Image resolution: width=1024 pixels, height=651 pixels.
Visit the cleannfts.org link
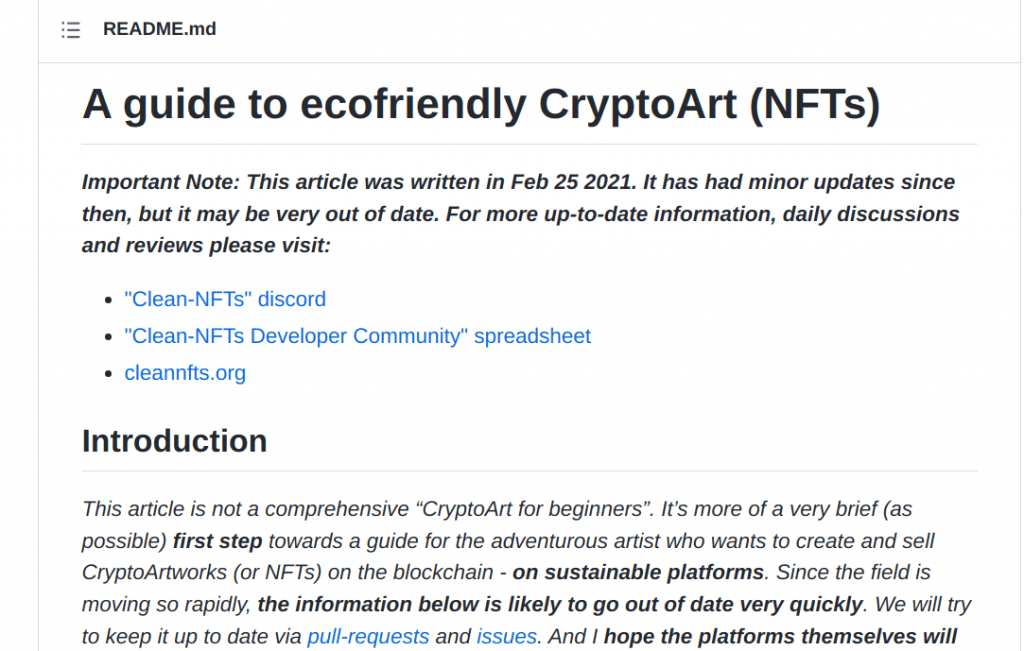tap(185, 373)
